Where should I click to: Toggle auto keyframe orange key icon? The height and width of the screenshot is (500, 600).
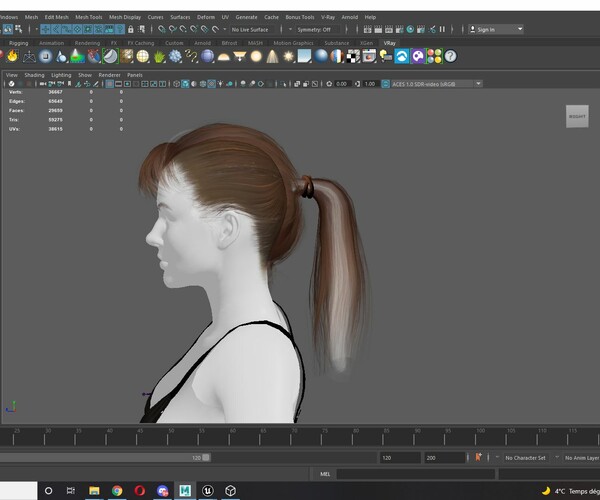[478, 457]
